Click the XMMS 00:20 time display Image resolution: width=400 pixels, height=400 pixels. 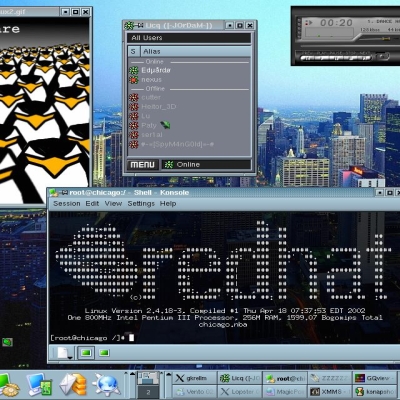point(336,23)
